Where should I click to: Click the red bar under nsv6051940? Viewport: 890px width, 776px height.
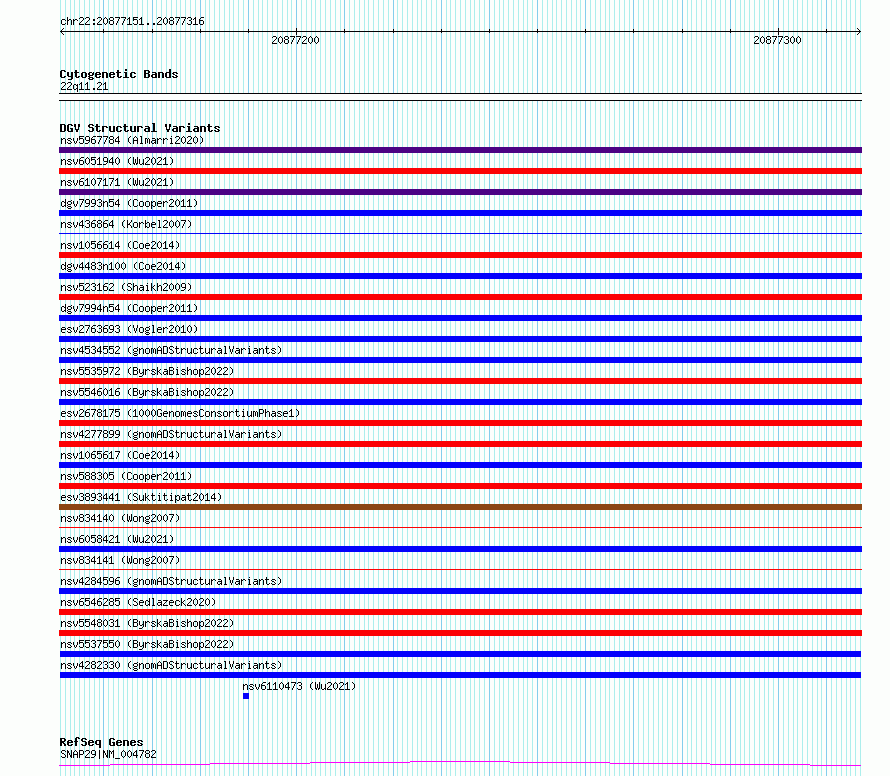click(460, 171)
